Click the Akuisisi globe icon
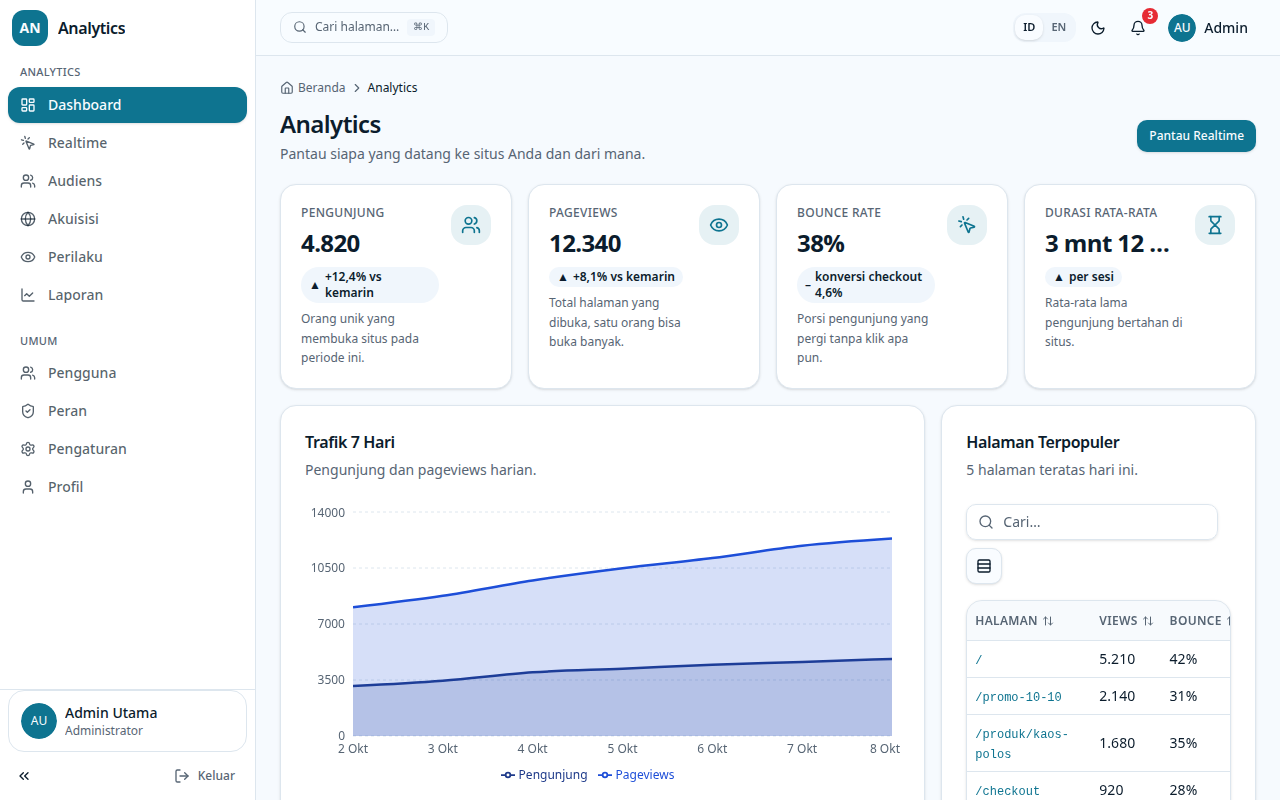The height and width of the screenshot is (800, 1280). [28, 219]
